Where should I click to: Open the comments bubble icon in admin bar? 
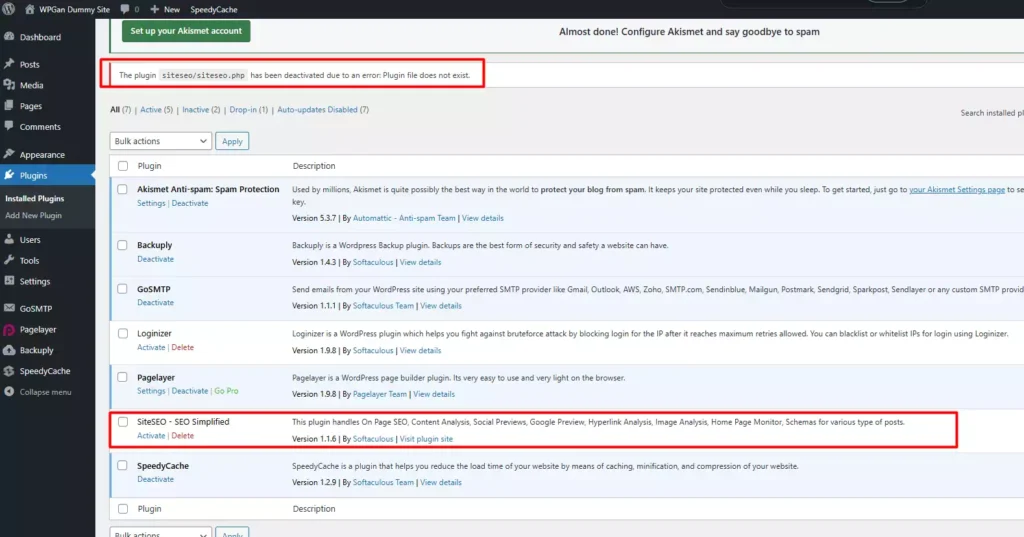point(125,9)
